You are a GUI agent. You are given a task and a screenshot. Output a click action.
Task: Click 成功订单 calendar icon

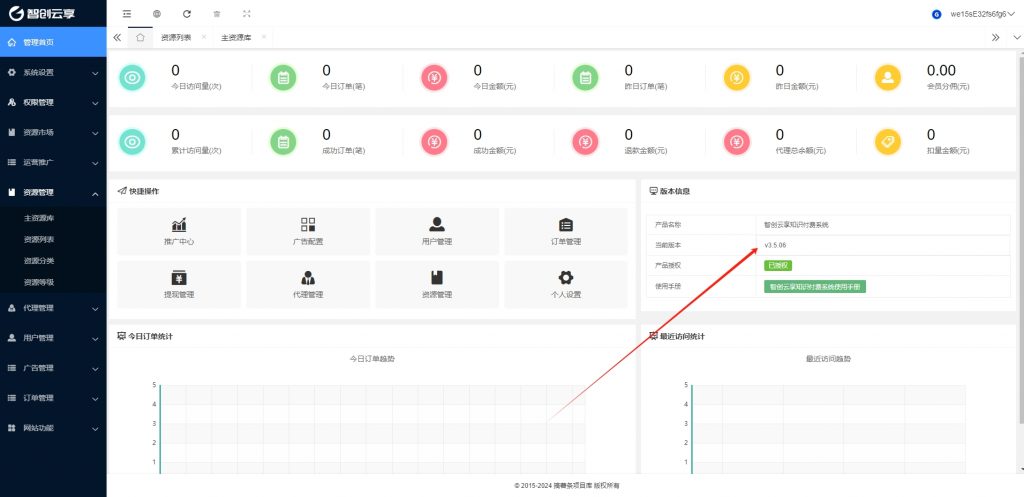click(x=283, y=142)
